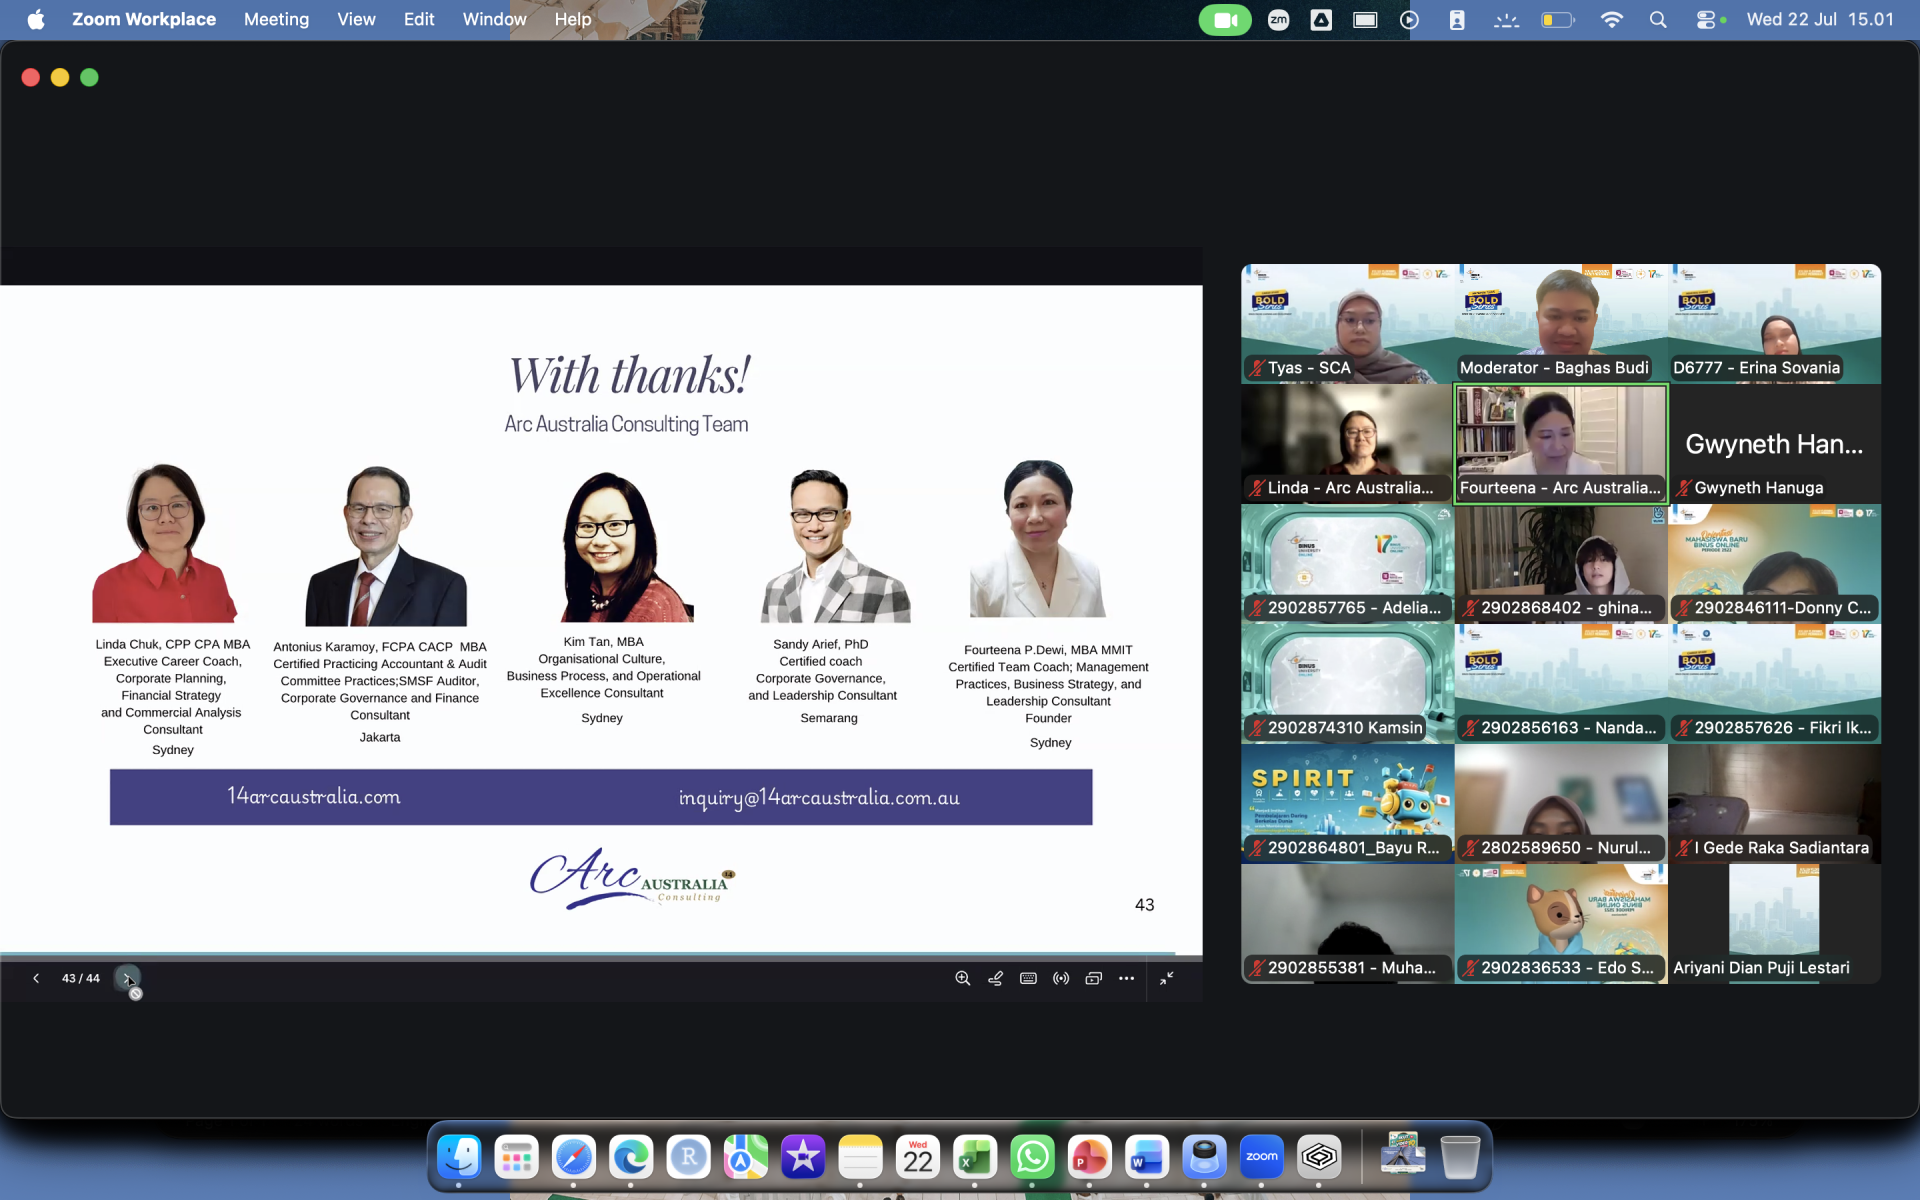Screen dimensions: 1920x1200
Task: Open the more options ellipsis in slide toolbar
Action: click(1127, 978)
